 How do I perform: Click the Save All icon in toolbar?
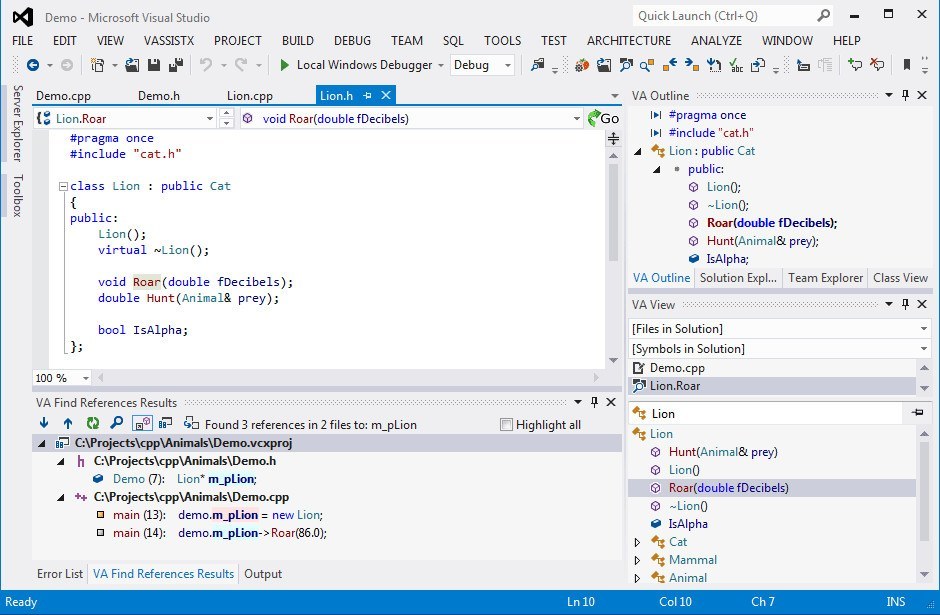pyautogui.click(x=174, y=66)
